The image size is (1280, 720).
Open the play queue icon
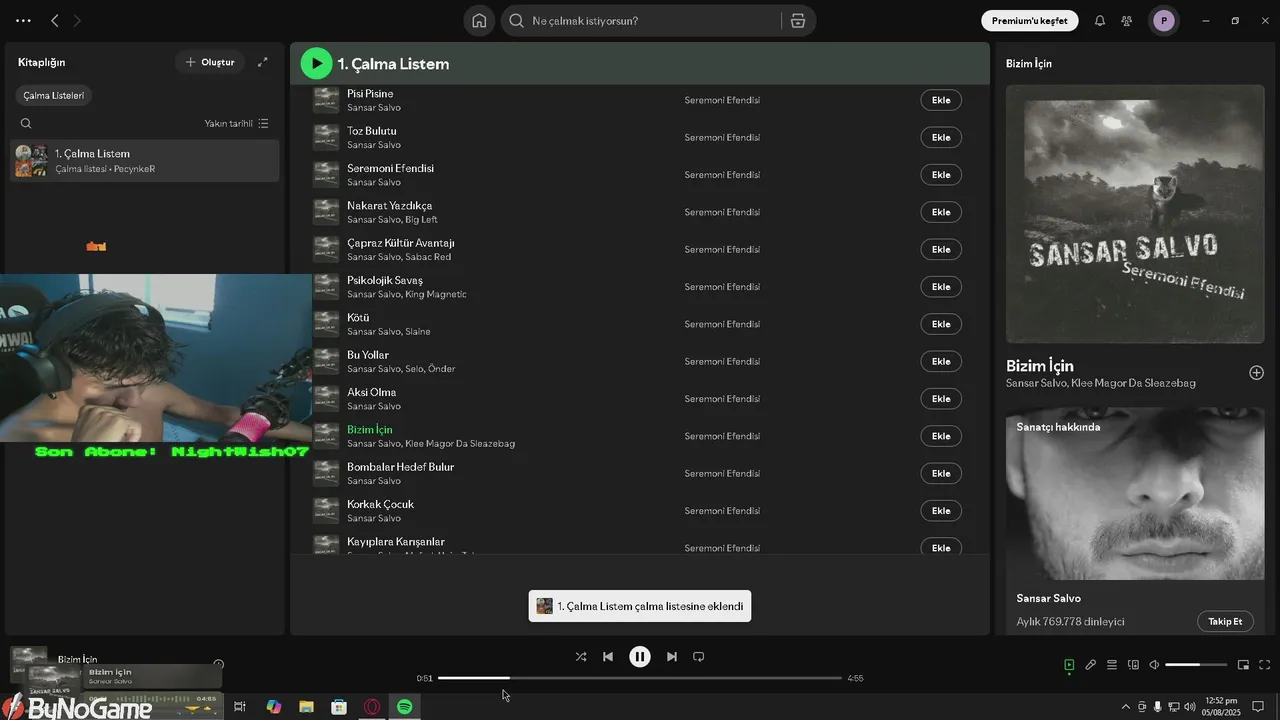[1112, 665]
